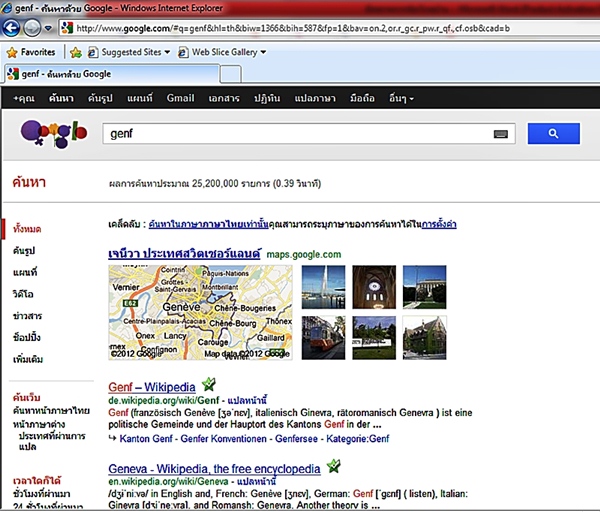
Task: Click the blue search magnifier button
Action: pos(553,134)
